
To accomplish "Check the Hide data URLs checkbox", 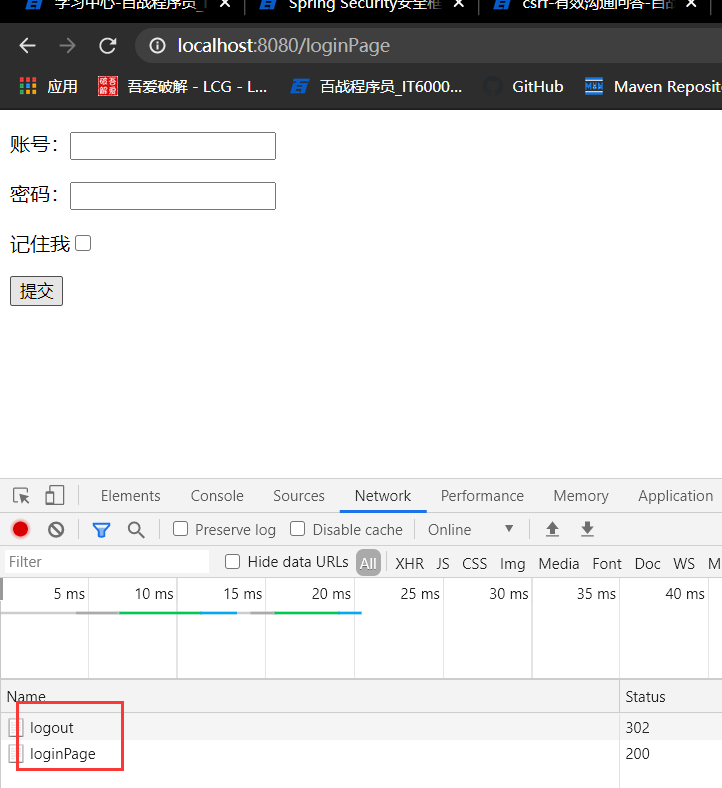I will (232, 561).
